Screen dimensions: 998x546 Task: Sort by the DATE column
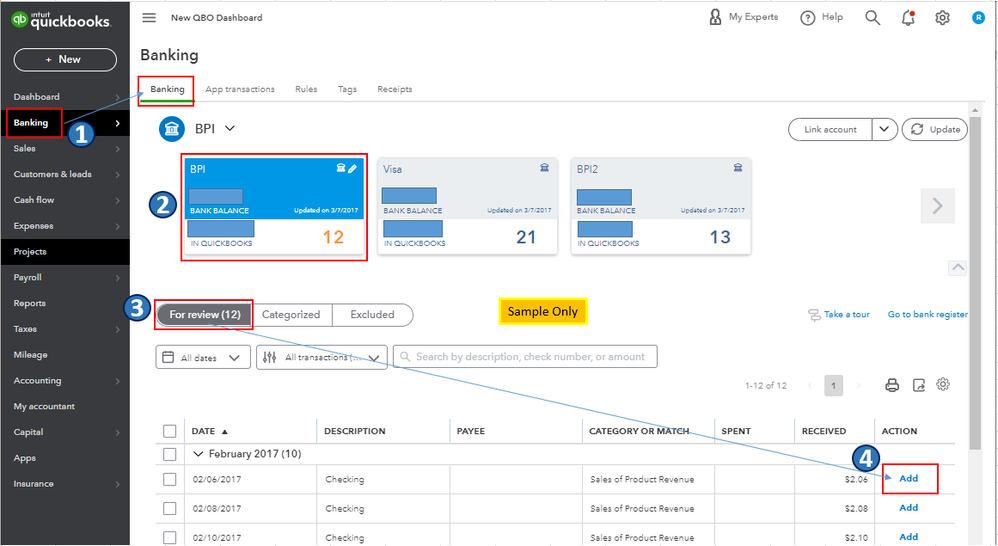coord(209,431)
